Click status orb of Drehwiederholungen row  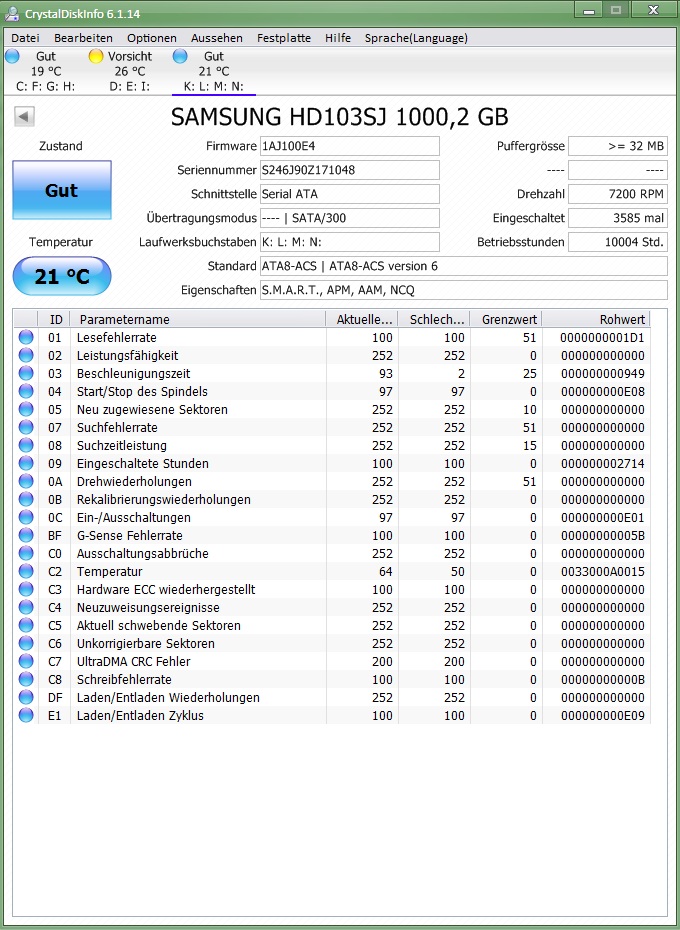pos(26,481)
